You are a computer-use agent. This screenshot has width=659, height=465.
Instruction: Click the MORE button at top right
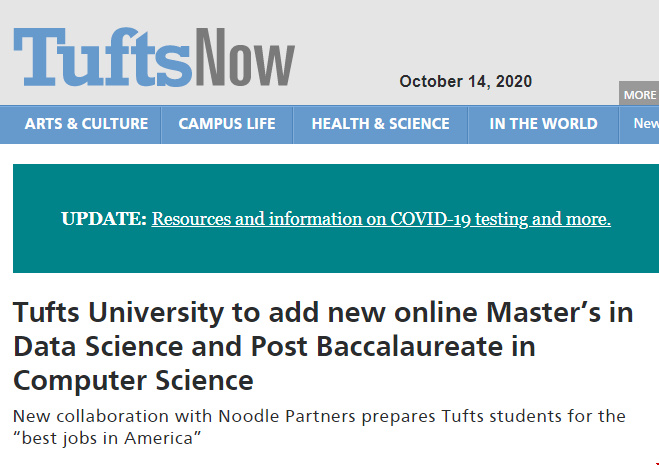(639, 95)
